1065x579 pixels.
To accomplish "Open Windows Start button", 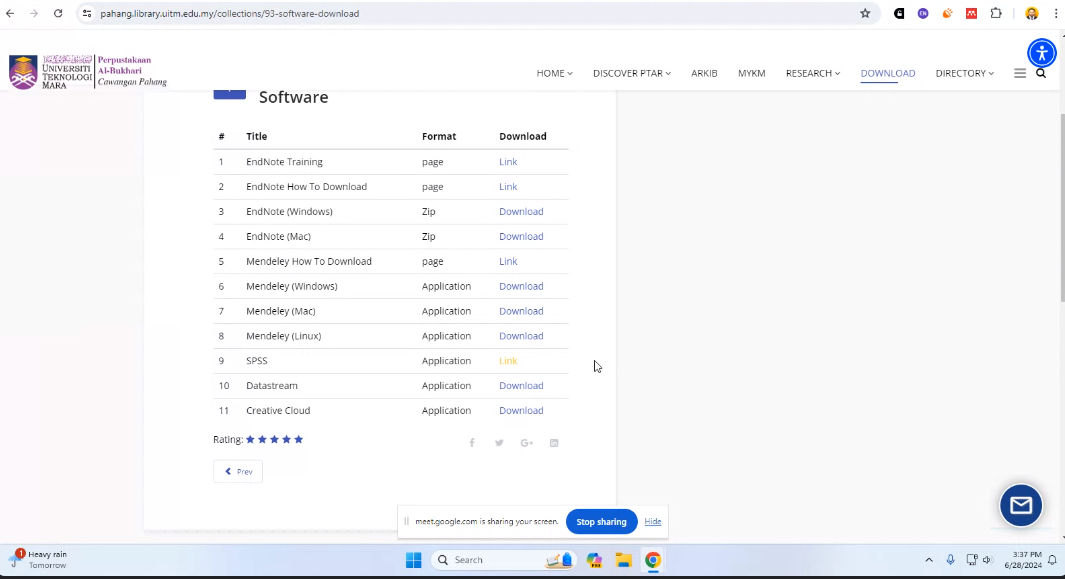I will (x=413, y=560).
